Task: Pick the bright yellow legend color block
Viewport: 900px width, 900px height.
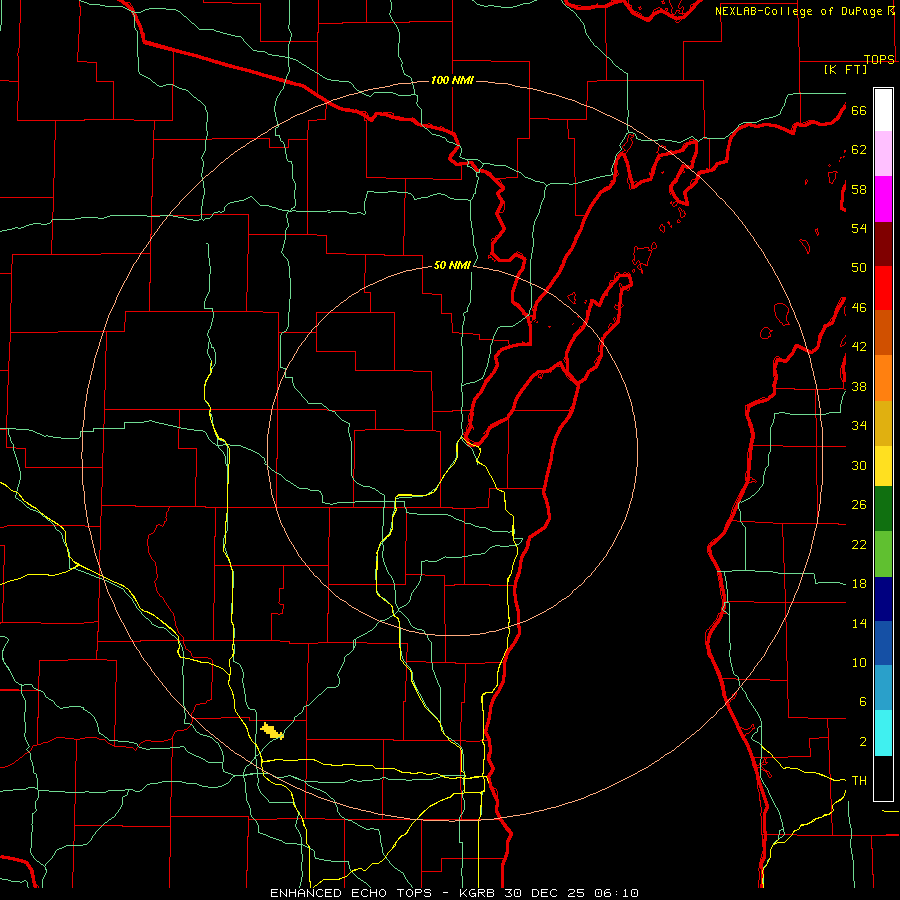Action: tap(883, 466)
